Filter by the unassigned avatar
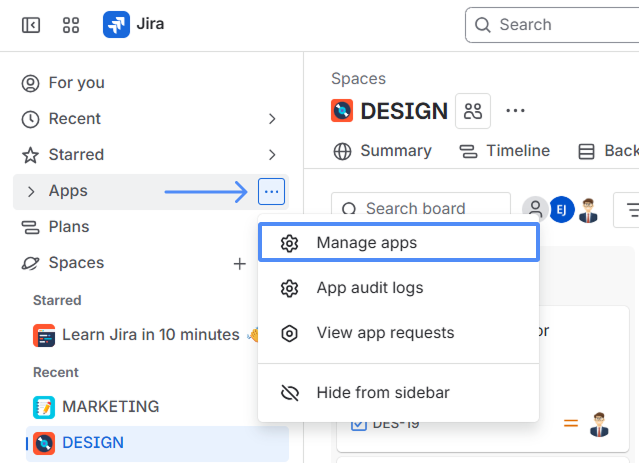Screen dimensions: 639x463 (x=535, y=209)
